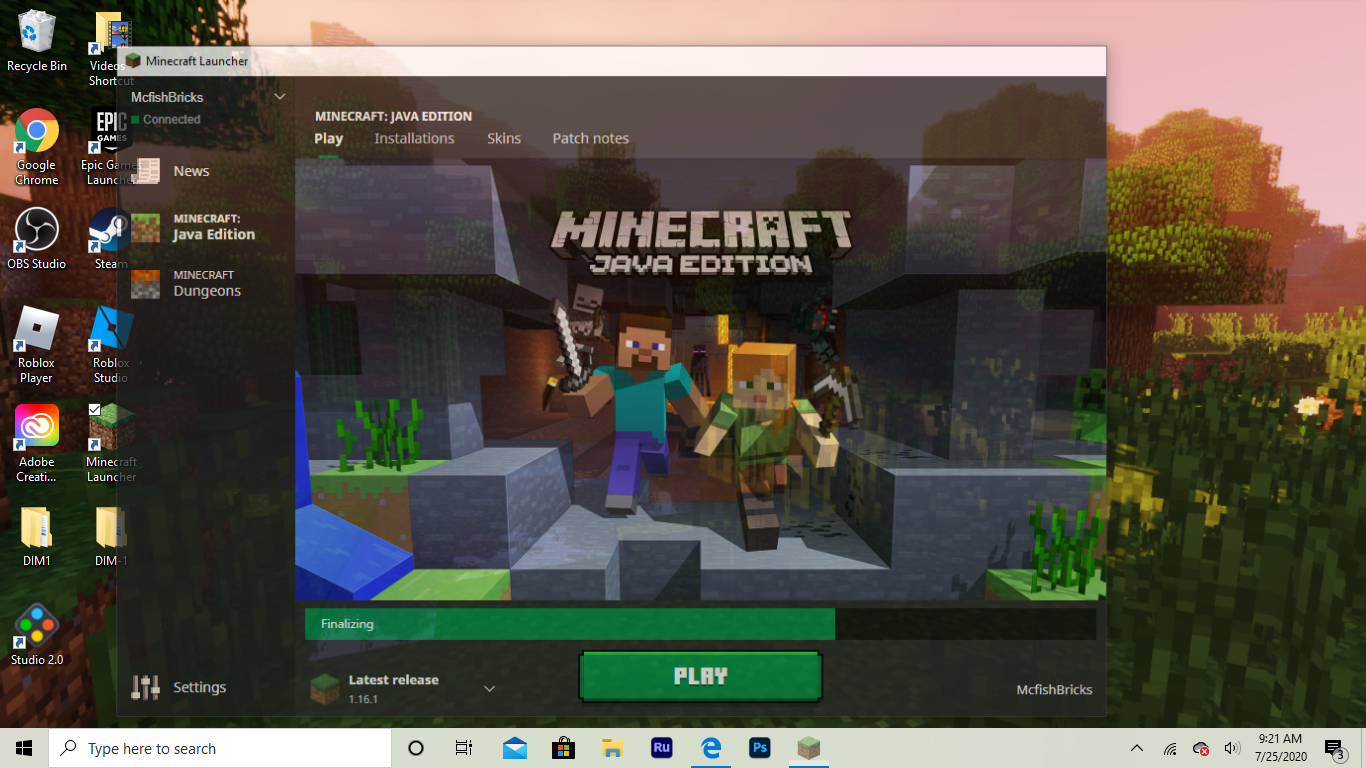The image size is (1366, 768).
Task: Select the Minecraft Dungeons icon in sidebar
Action: pyautogui.click(x=146, y=283)
